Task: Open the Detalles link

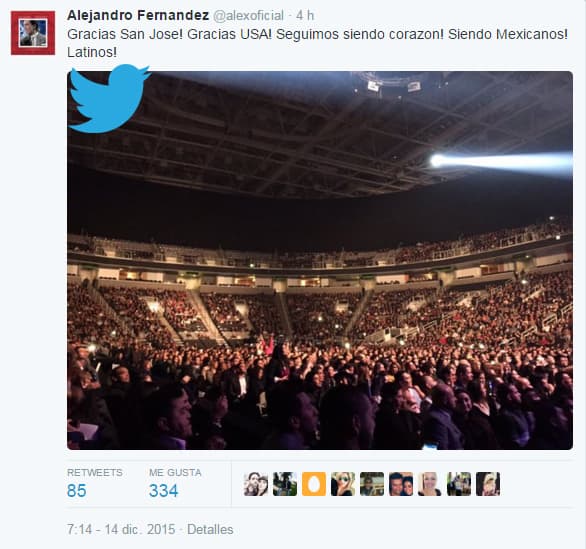Action: pos(210,529)
